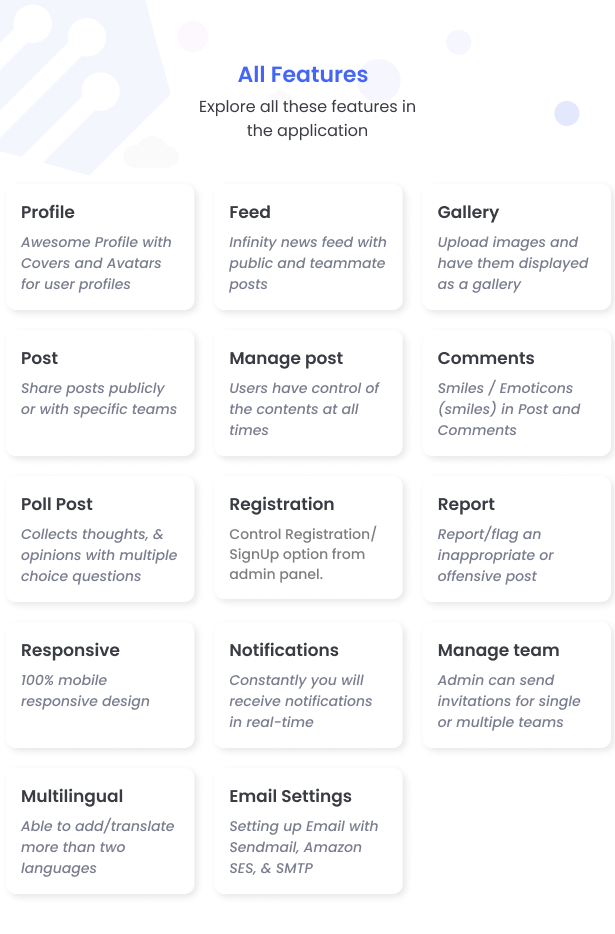Click 'Explore all these features' subtitle text
The width and height of the screenshot is (615, 934).
308,119
